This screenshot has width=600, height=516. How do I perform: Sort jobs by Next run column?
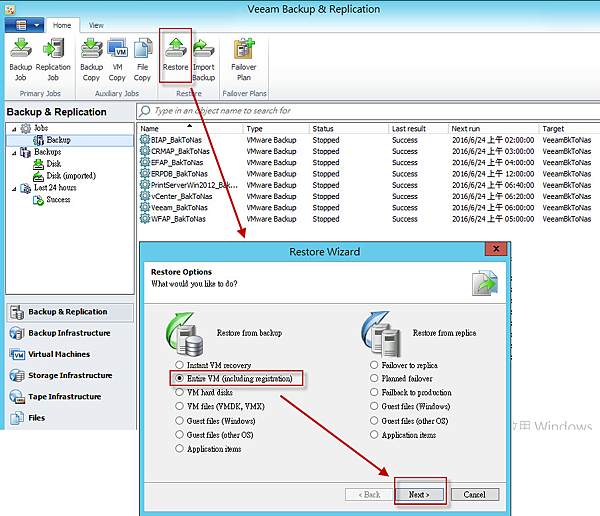click(x=494, y=129)
